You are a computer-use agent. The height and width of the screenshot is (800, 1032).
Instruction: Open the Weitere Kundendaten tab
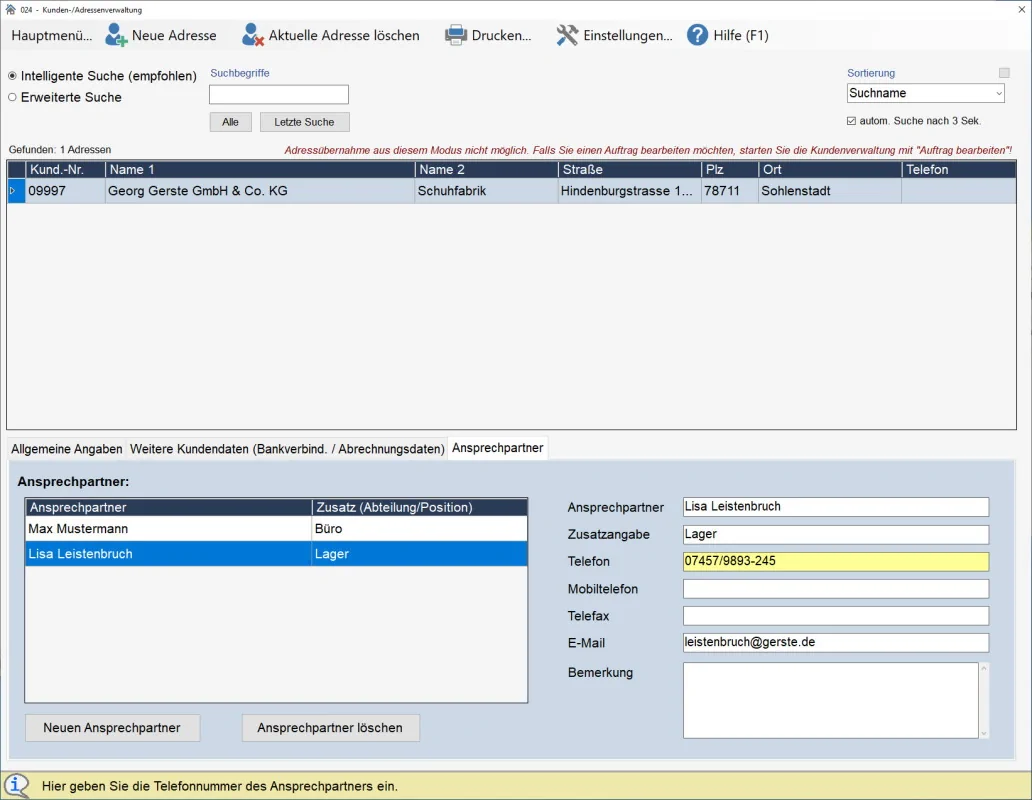[287, 449]
